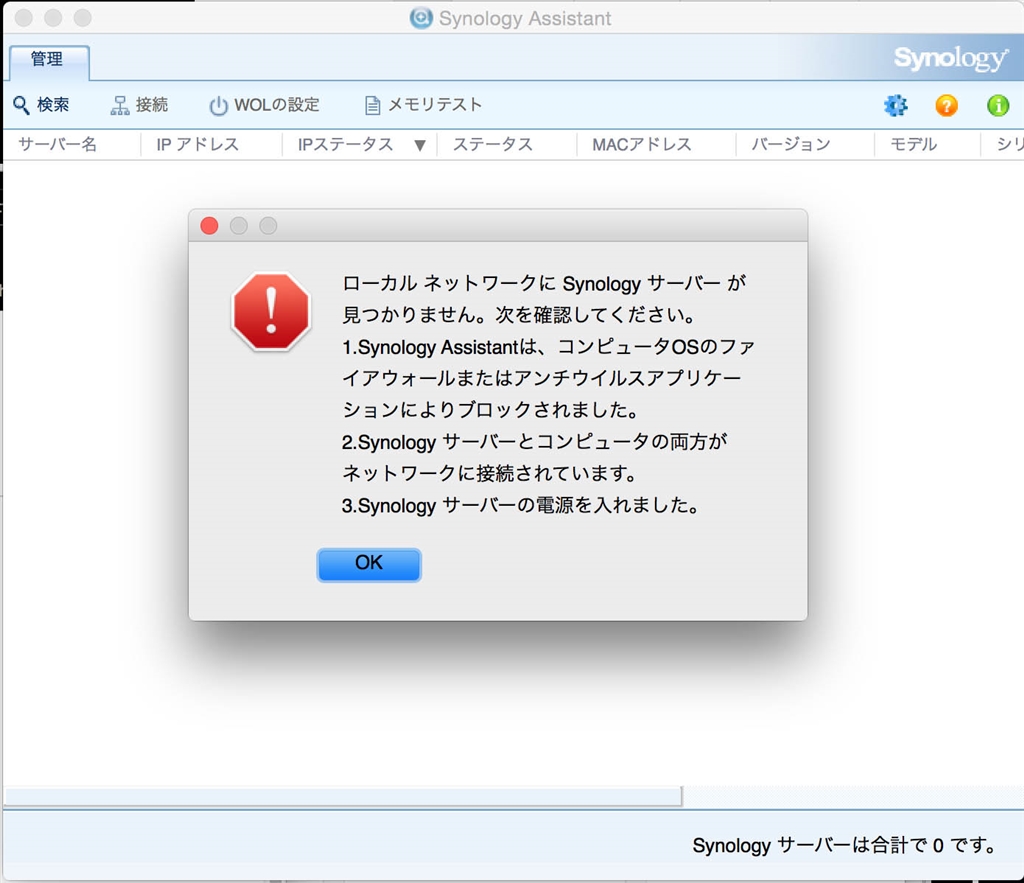Click the 接続 connect toolbar item

[139, 105]
